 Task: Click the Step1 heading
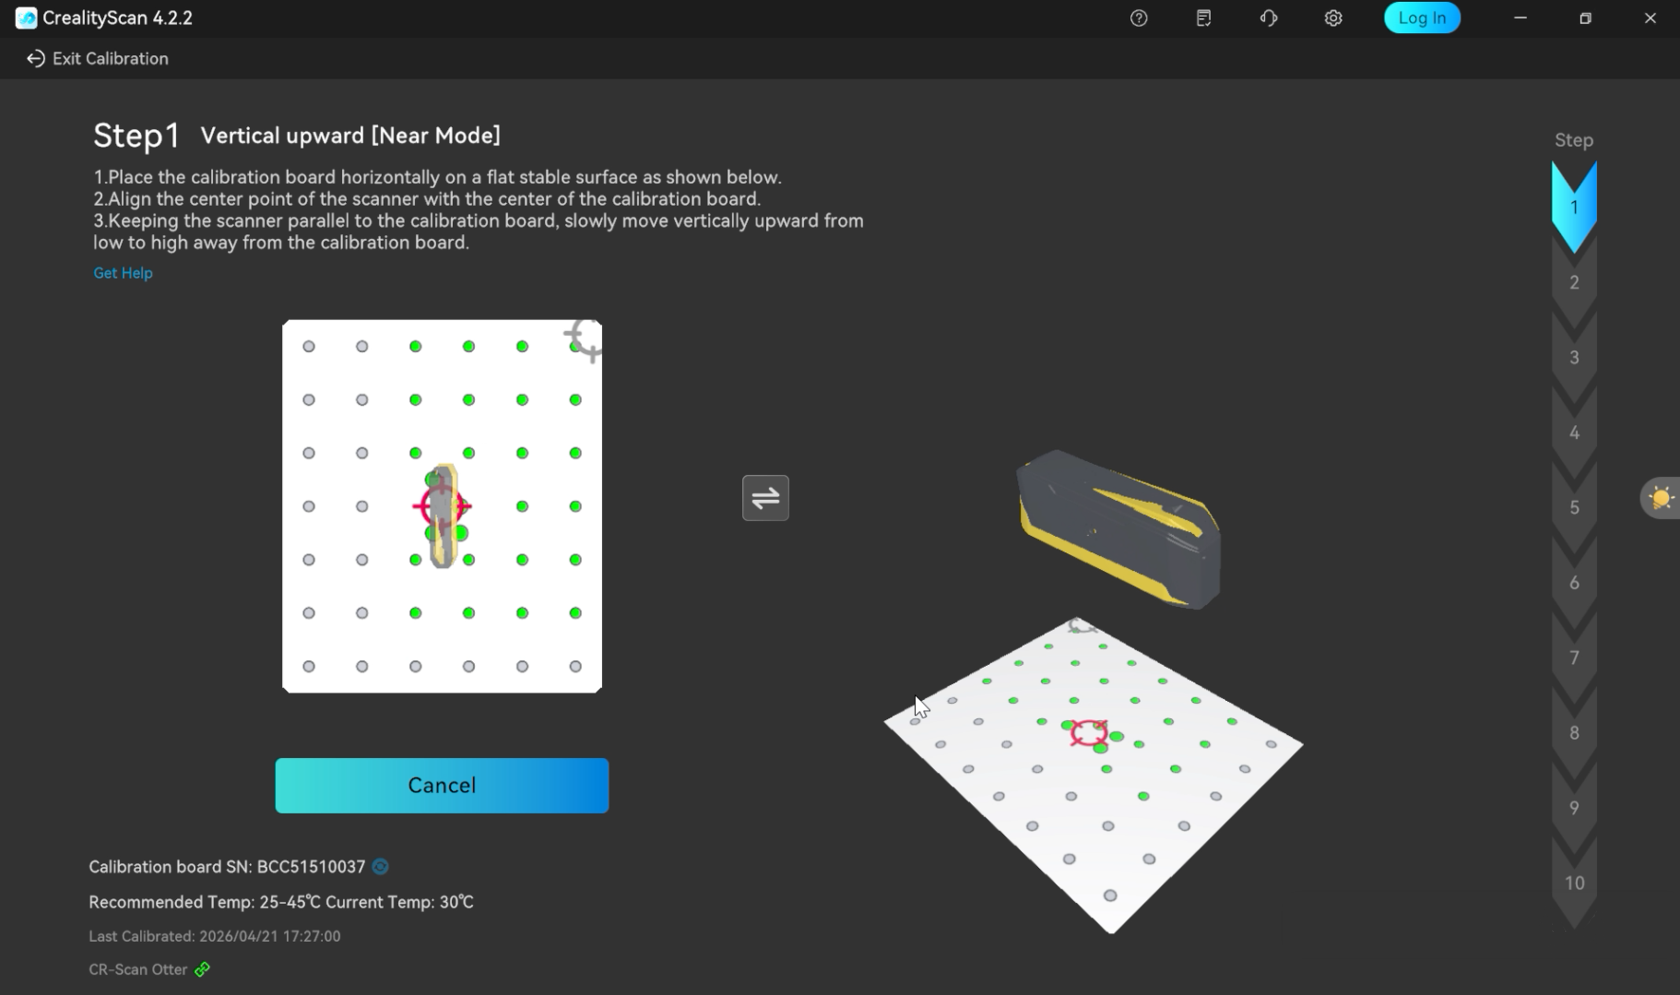click(x=136, y=135)
